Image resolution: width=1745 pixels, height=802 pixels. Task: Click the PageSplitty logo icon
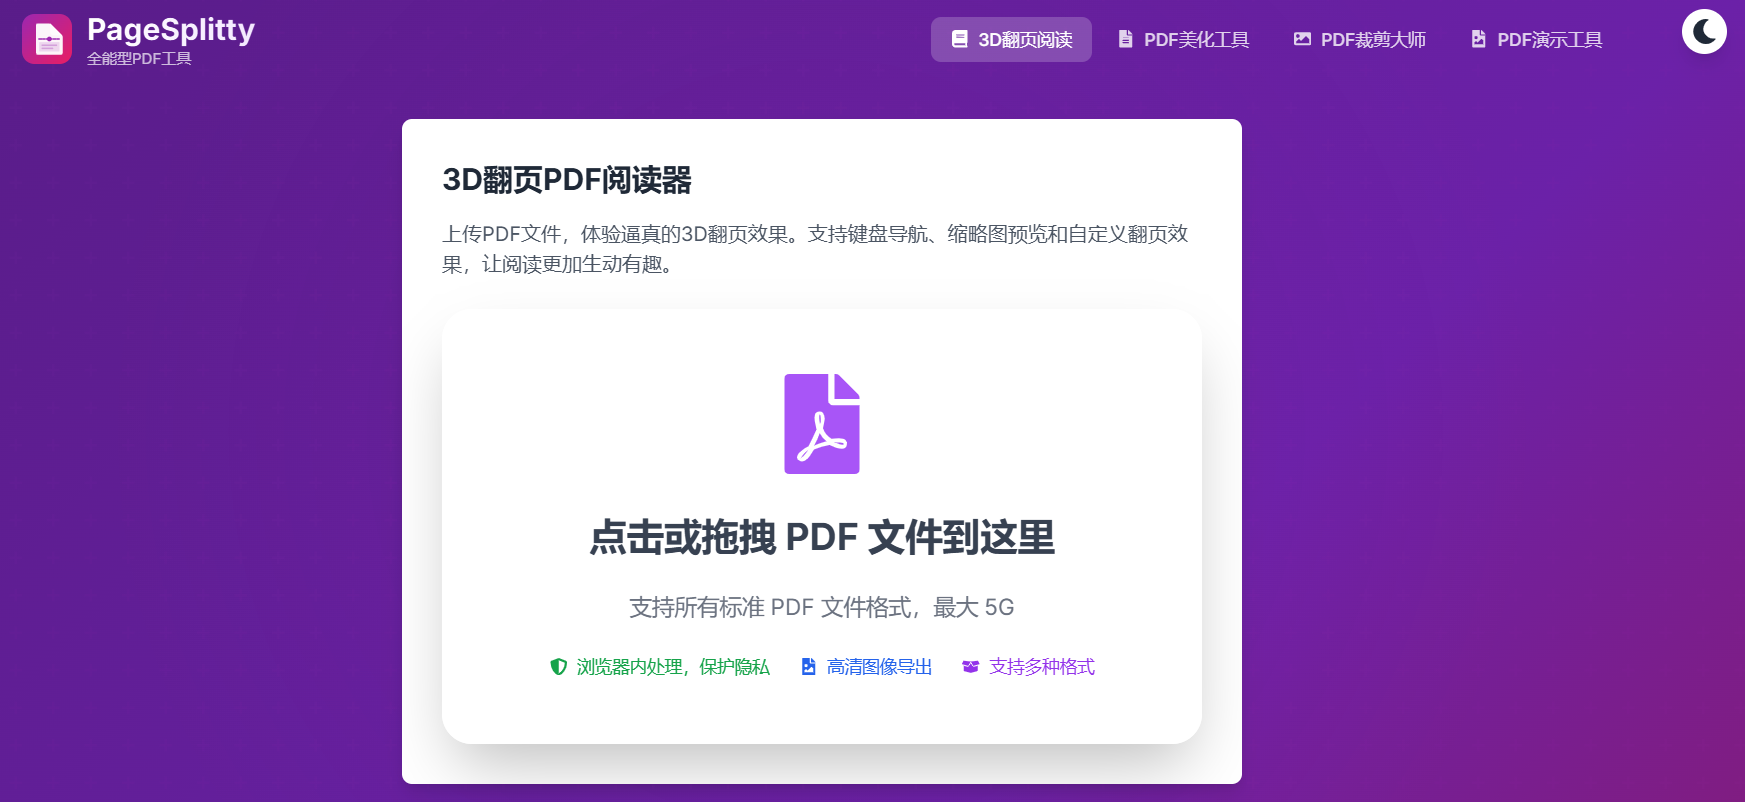[47, 39]
